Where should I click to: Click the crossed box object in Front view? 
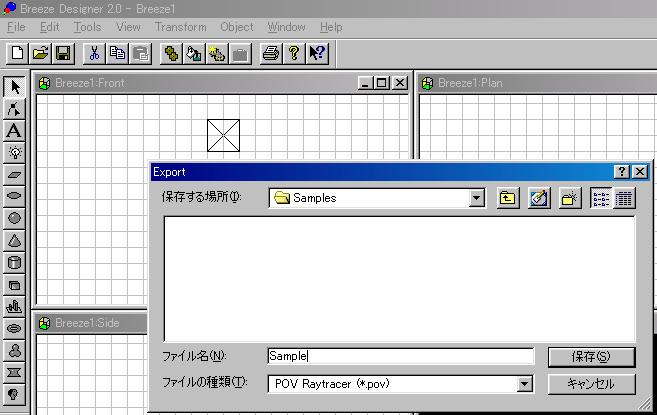tap(223, 135)
